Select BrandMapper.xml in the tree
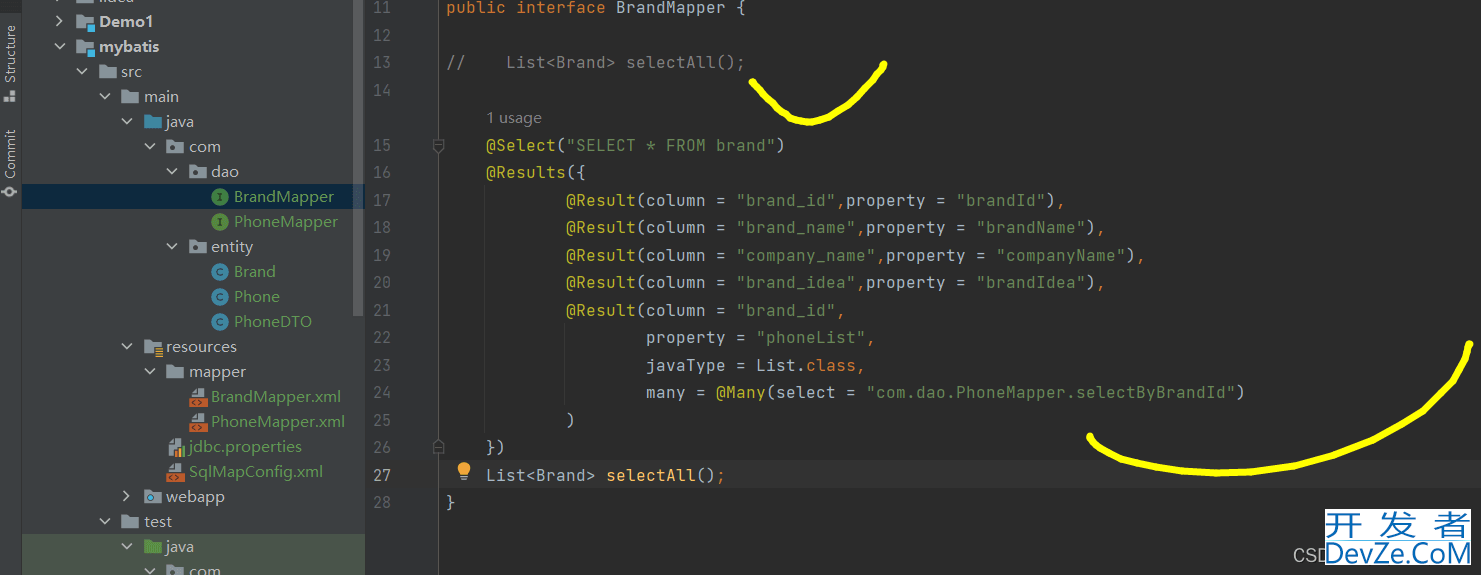Screen dimensions: 1481x575 tap(276, 397)
